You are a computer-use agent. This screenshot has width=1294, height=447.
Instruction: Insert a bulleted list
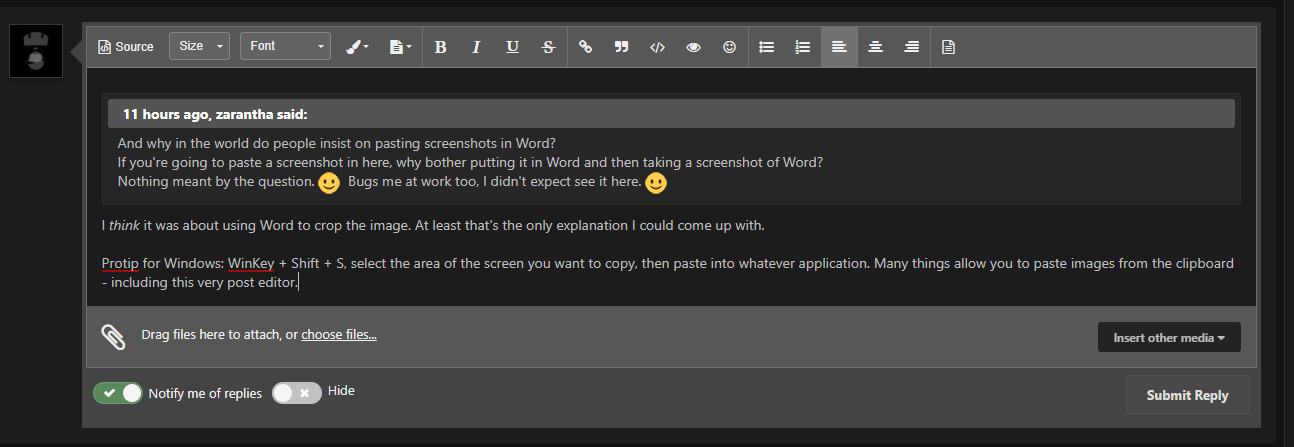tap(767, 47)
